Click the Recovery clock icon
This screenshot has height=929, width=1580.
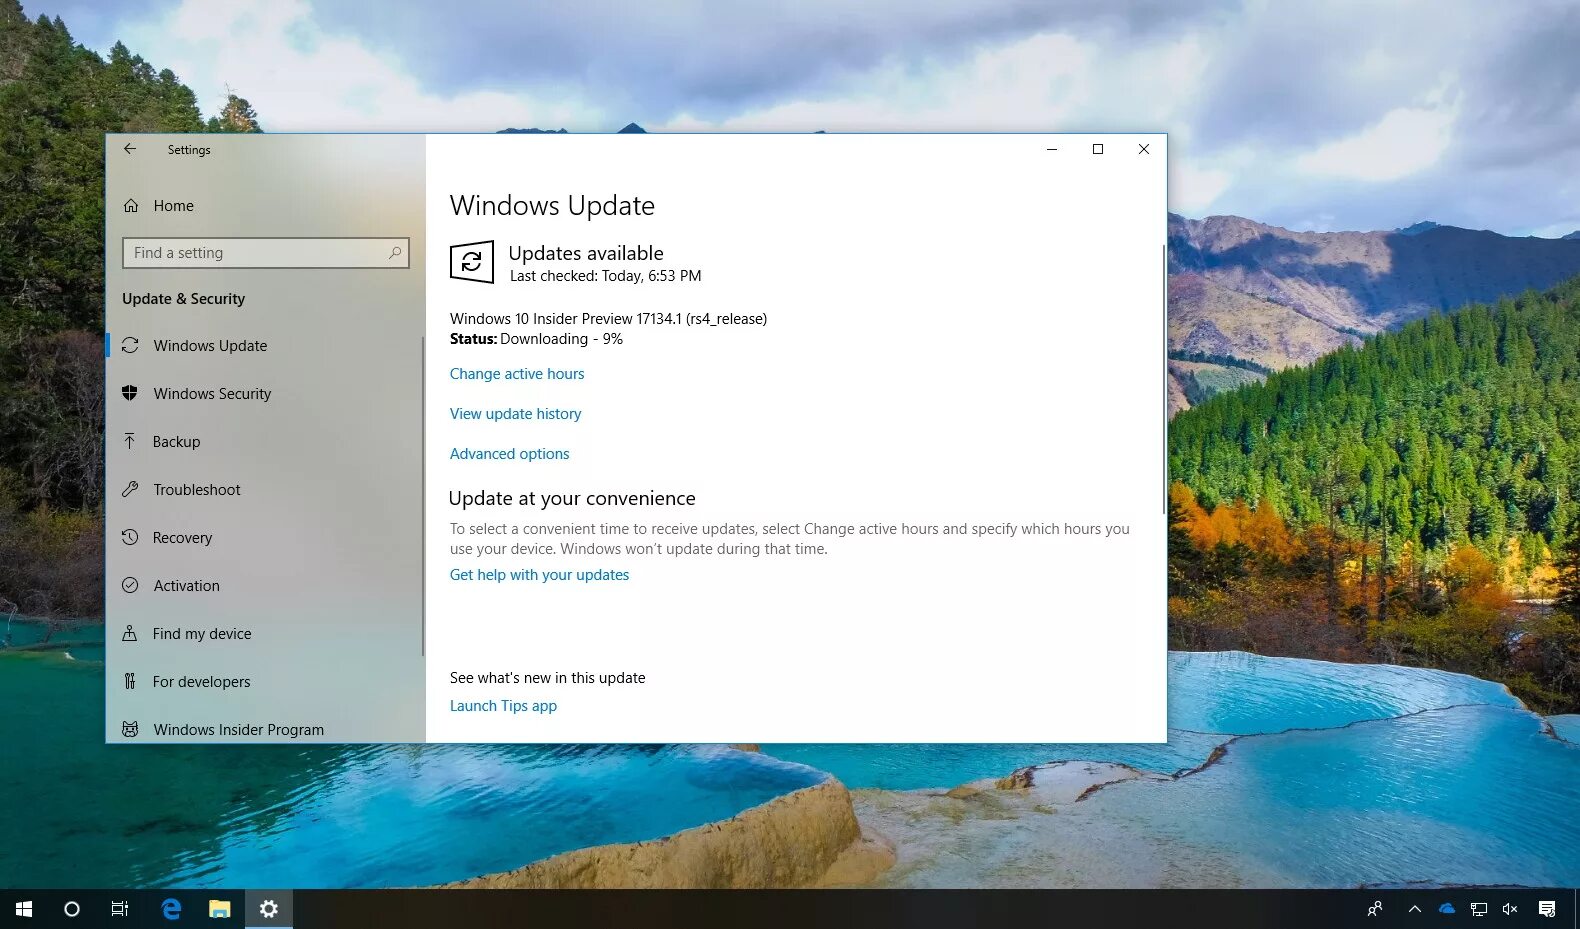130,537
